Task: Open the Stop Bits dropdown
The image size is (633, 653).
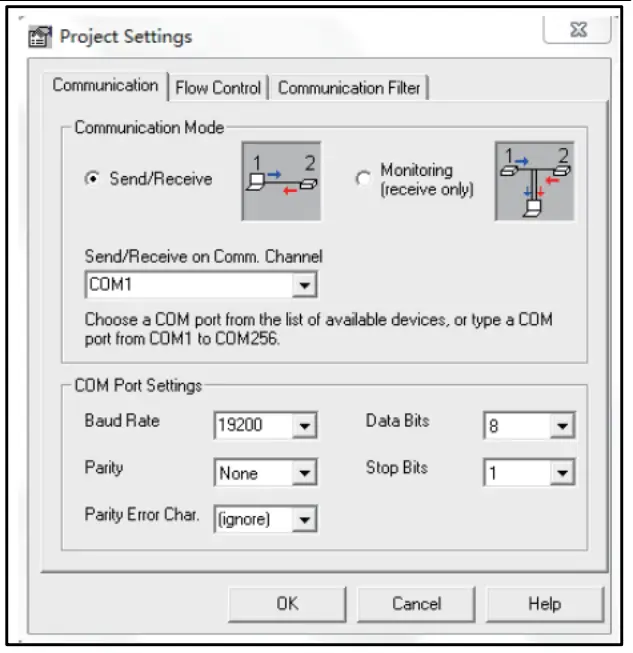Action: coord(564,473)
